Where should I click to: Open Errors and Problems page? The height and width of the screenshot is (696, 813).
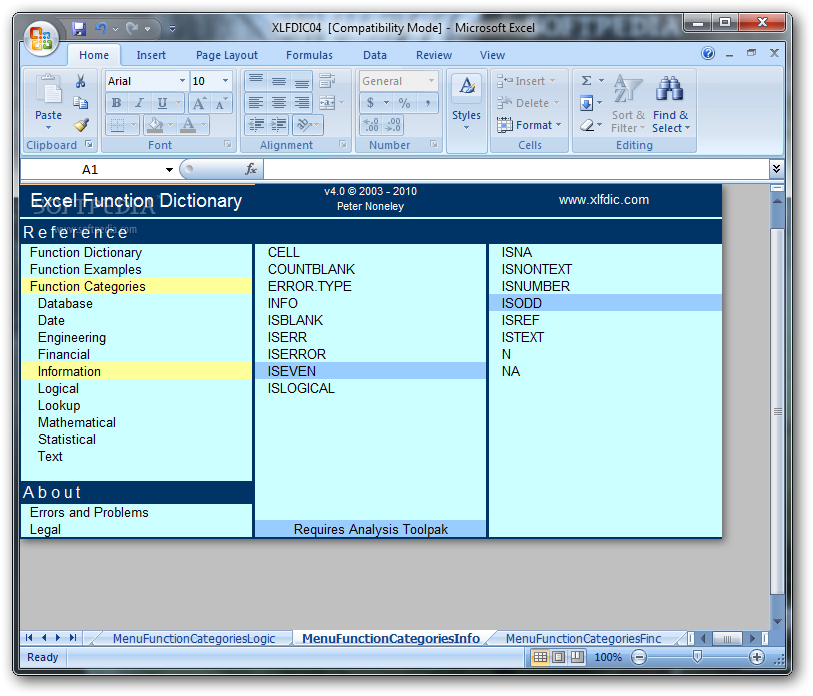(x=89, y=512)
